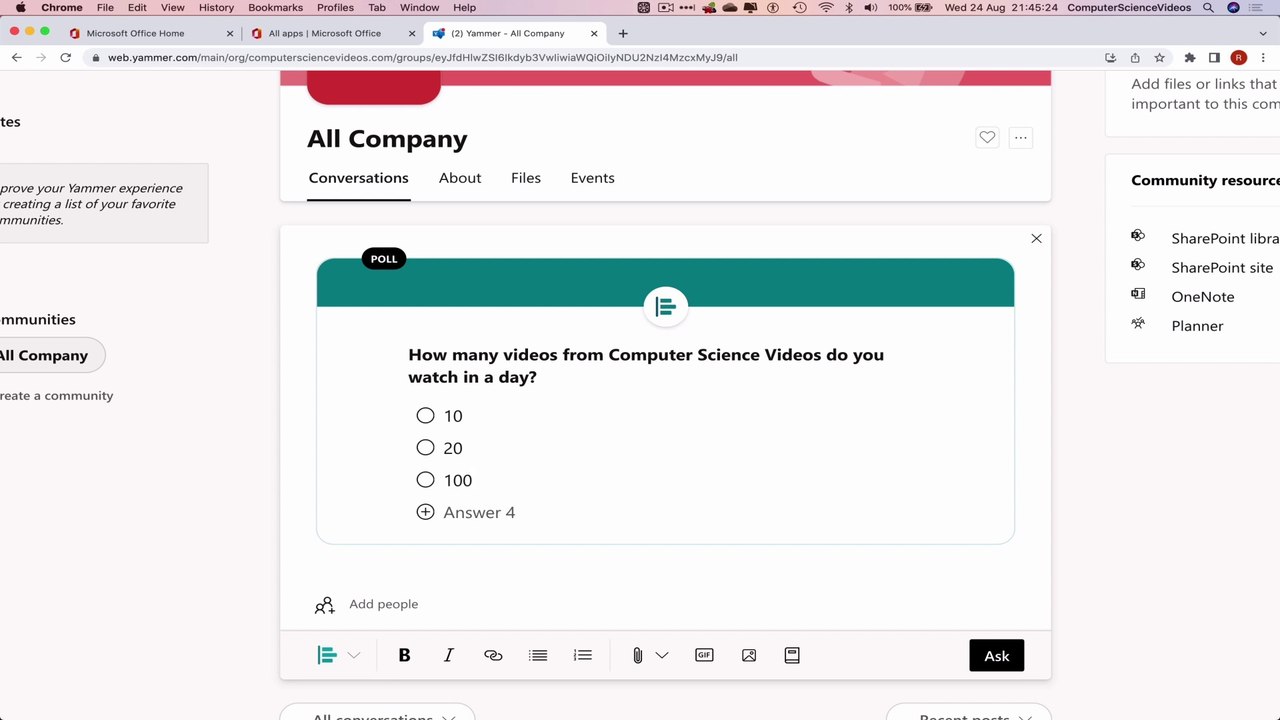Open tab search chevron in Chrome
Image resolution: width=1280 pixels, height=720 pixels.
(1264, 33)
